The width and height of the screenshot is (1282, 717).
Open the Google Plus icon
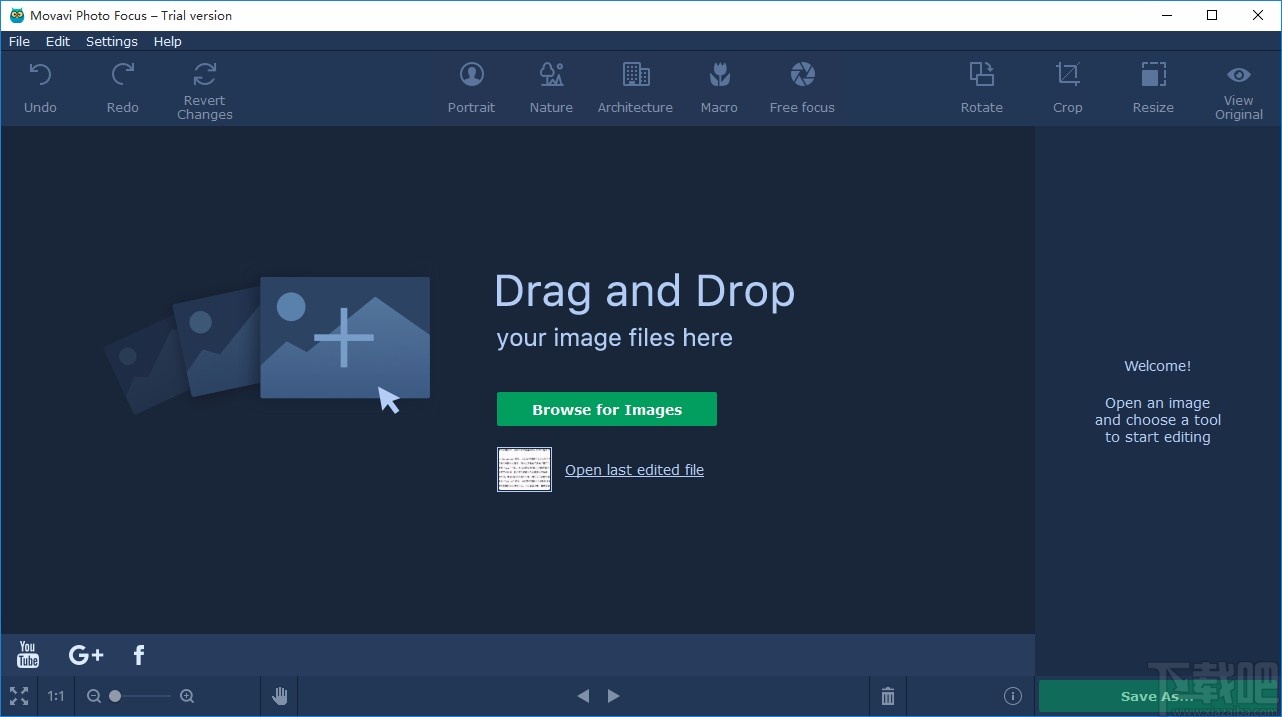coord(86,655)
